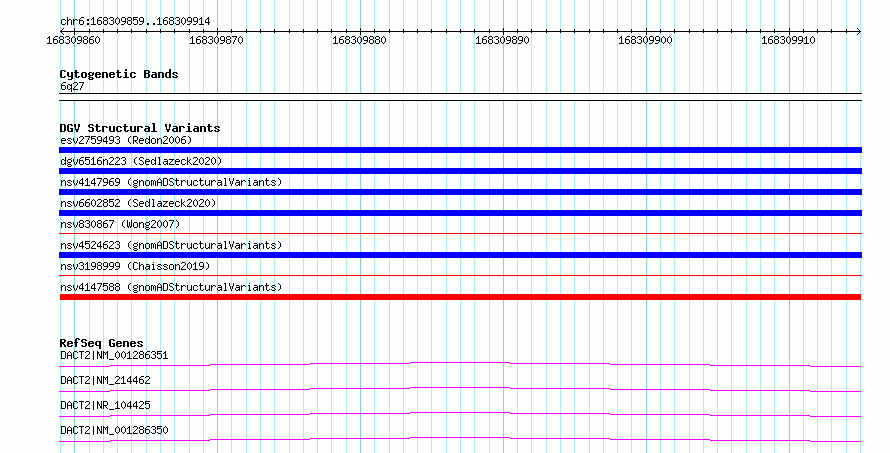Click the blue bar under nsv6602852
The image size is (890, 453).
pos(460,213)
